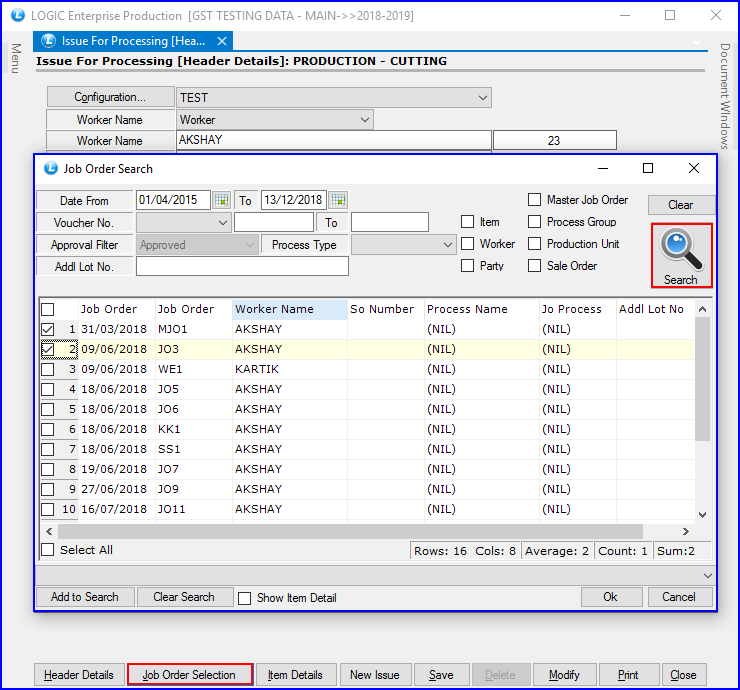This screenshot has height=690, width=740.
Task: Expand the Worker type dropdown
Action: 365,120
